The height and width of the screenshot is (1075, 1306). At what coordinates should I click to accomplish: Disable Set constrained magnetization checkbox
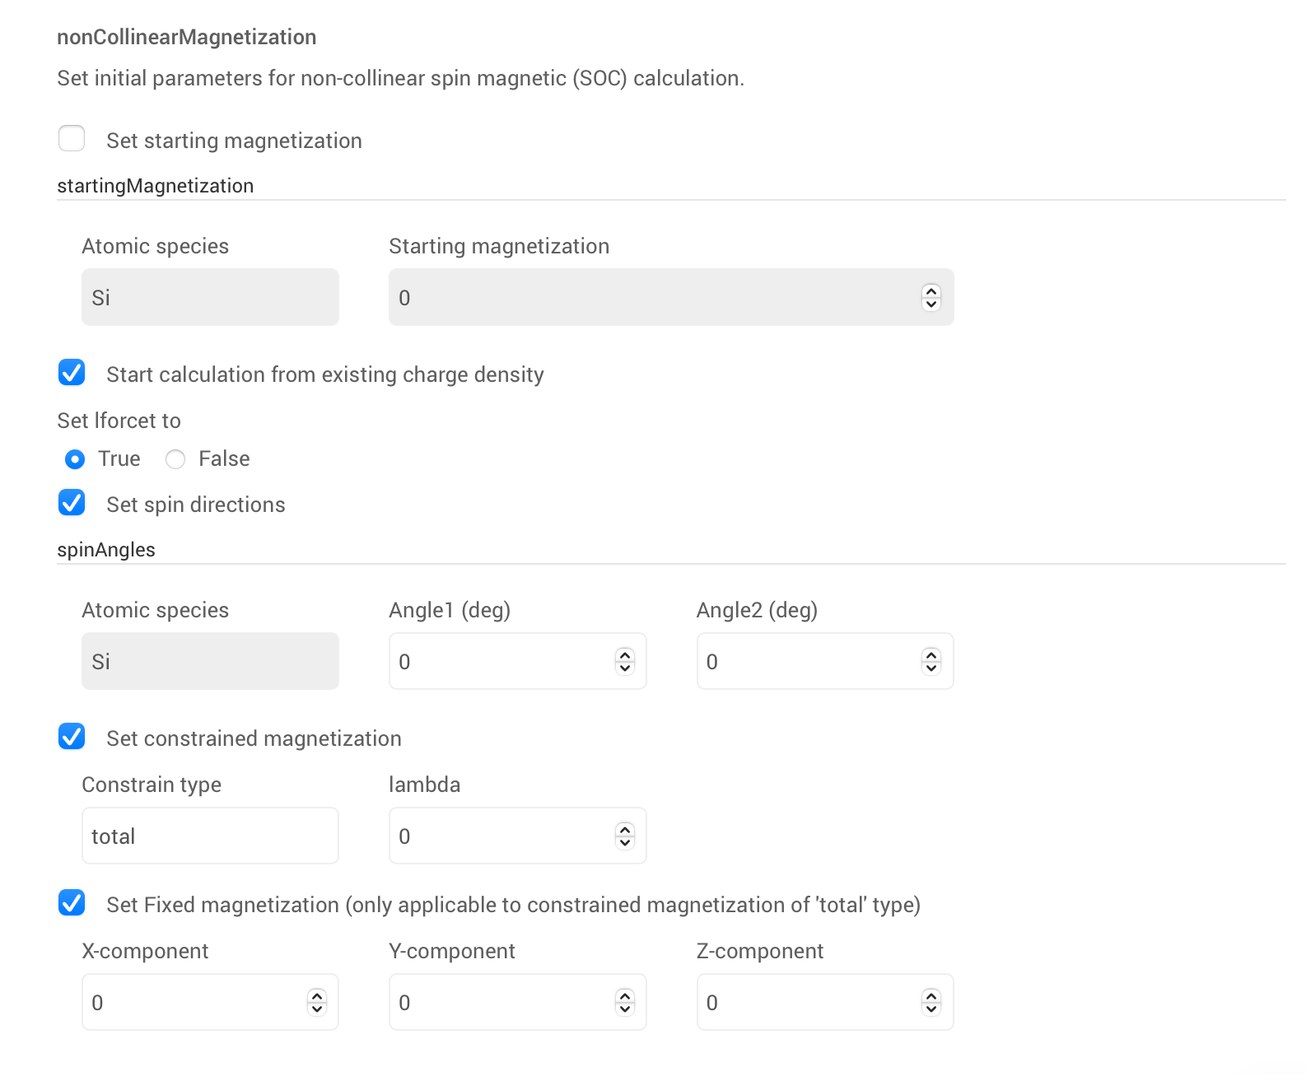click(72, 737)
